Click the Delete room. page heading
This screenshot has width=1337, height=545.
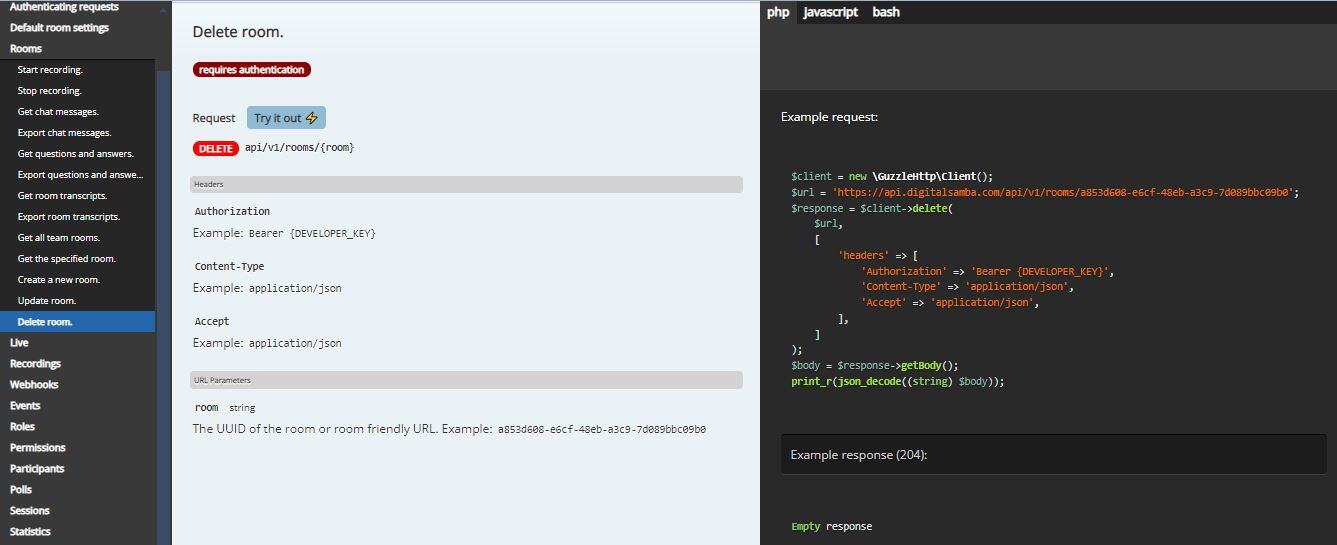tap(238, 32)
